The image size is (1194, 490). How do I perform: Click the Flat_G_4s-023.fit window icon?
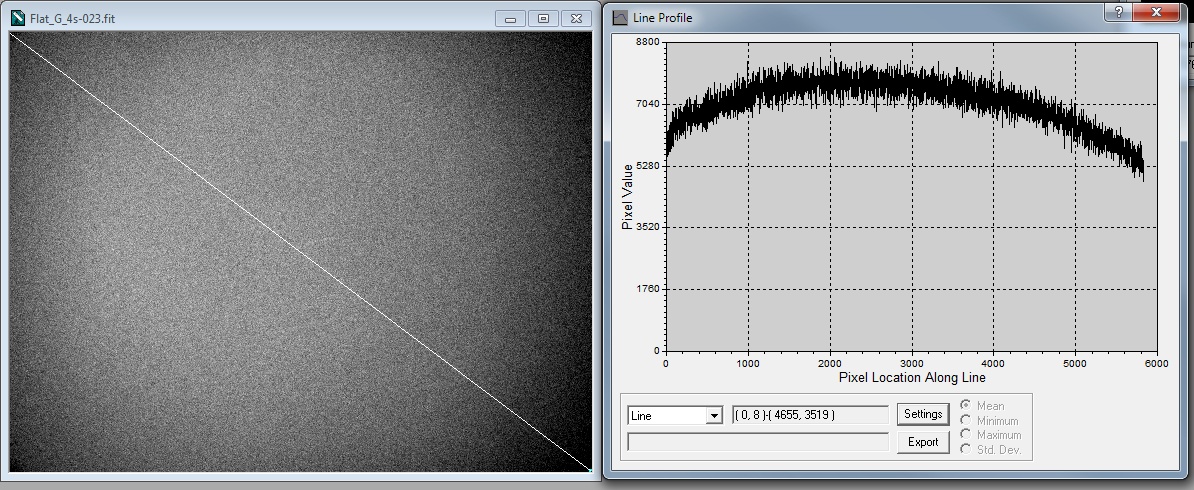pyautogui.click(x=18, y=19)
